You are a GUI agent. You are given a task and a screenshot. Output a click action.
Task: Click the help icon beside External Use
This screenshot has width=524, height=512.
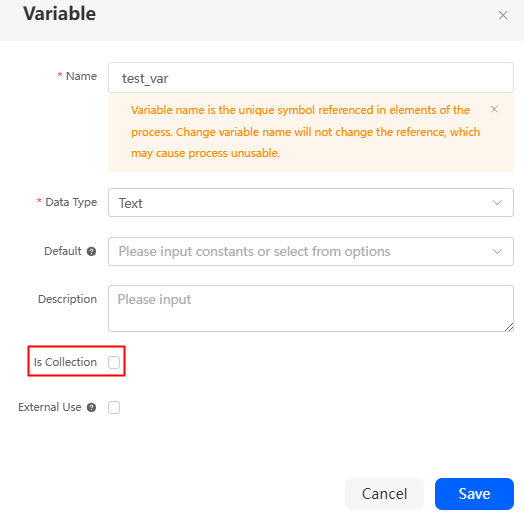pyautogui.click(x=91, y=407)
